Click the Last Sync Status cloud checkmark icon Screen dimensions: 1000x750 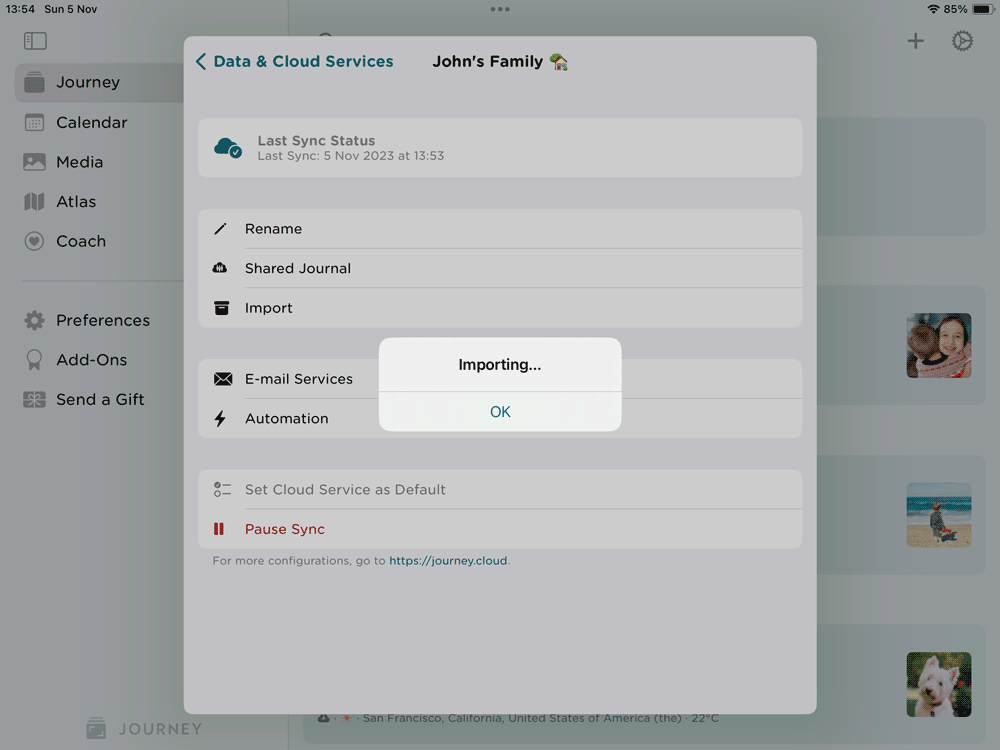pyautogui.click(x=227, y=147)
